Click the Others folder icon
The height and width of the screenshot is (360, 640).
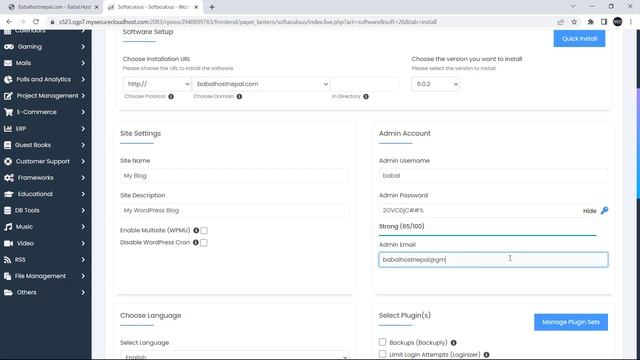(8, 293)
